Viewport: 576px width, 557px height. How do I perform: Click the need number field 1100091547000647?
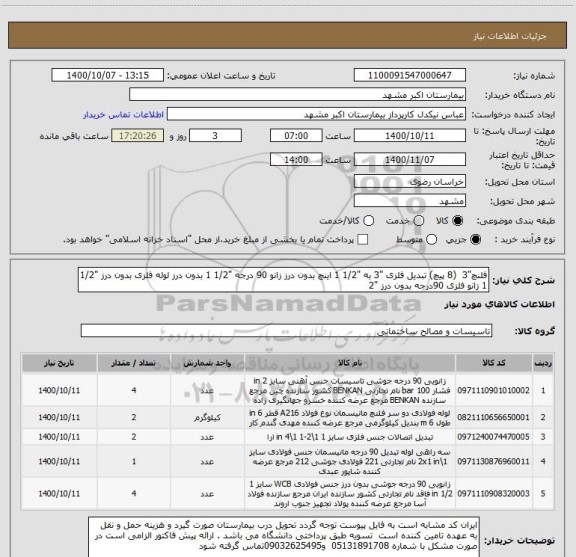pyautogui.click(x=410, y=75)
